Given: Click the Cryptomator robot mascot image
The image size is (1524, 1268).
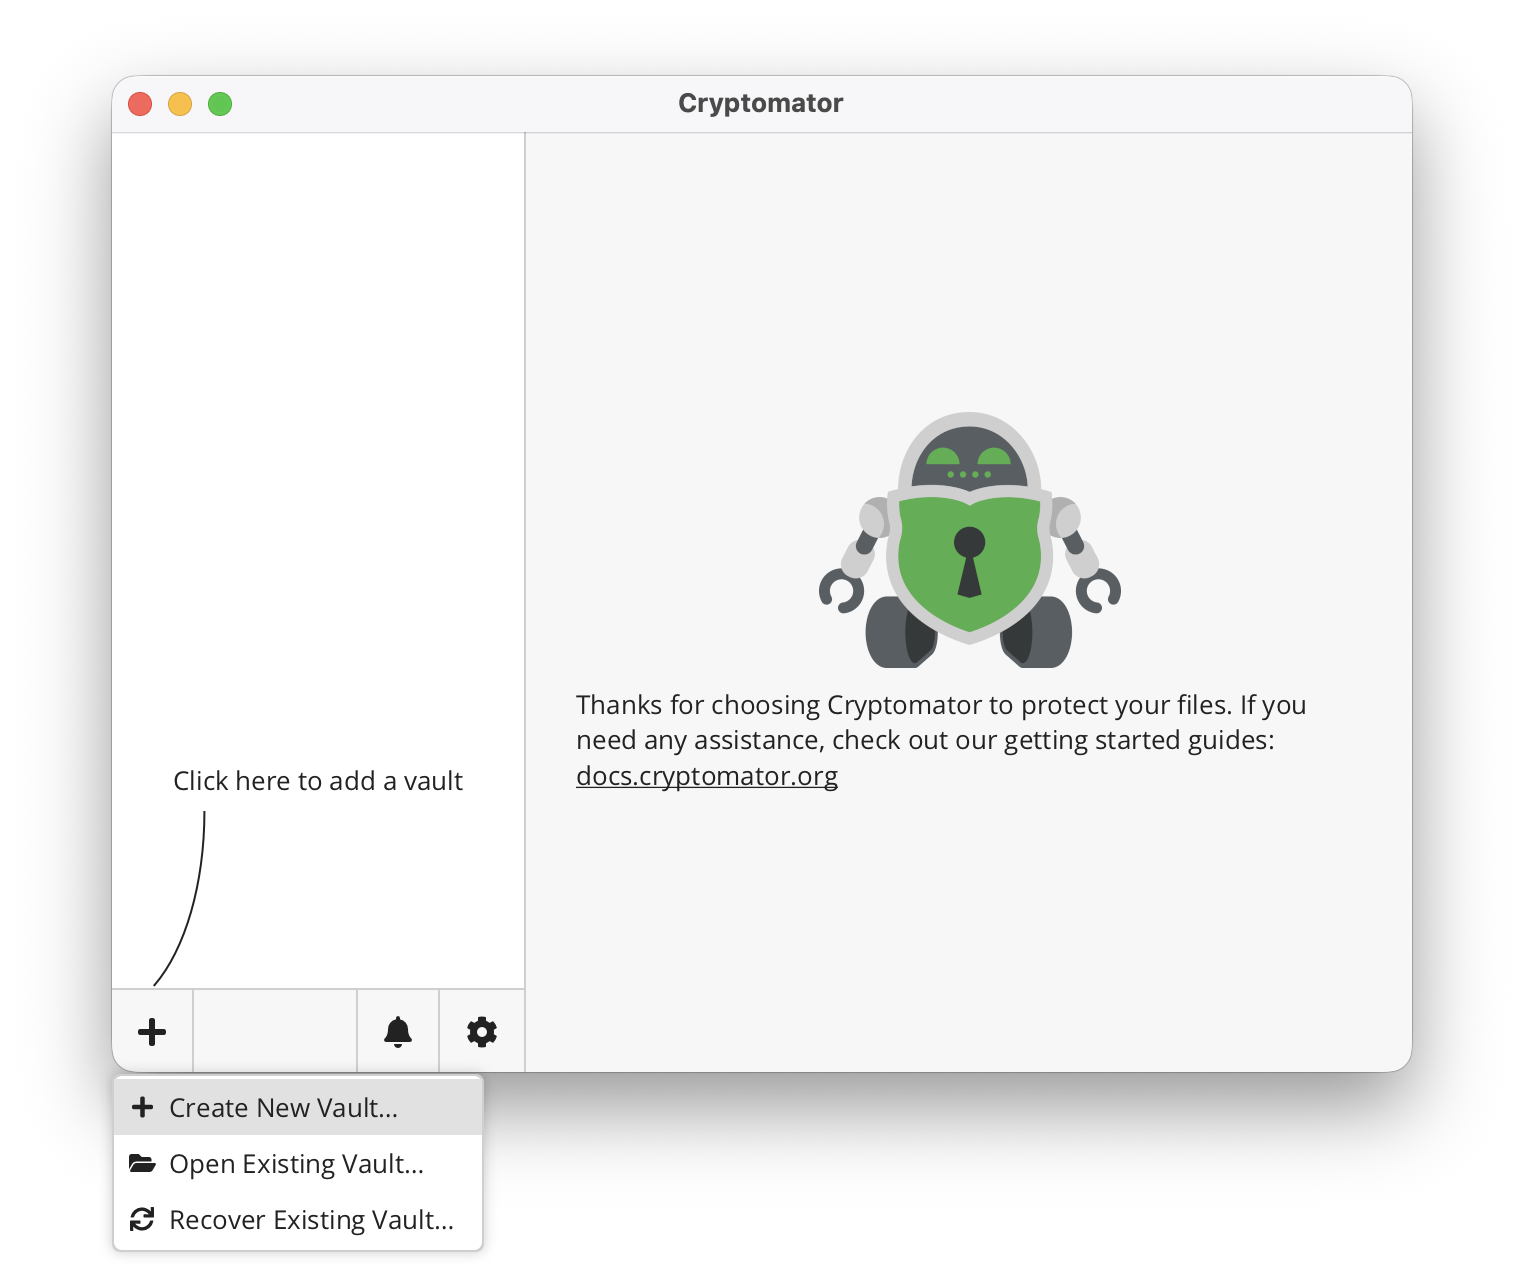Looking at the screenshot, I should pos(969,540).
